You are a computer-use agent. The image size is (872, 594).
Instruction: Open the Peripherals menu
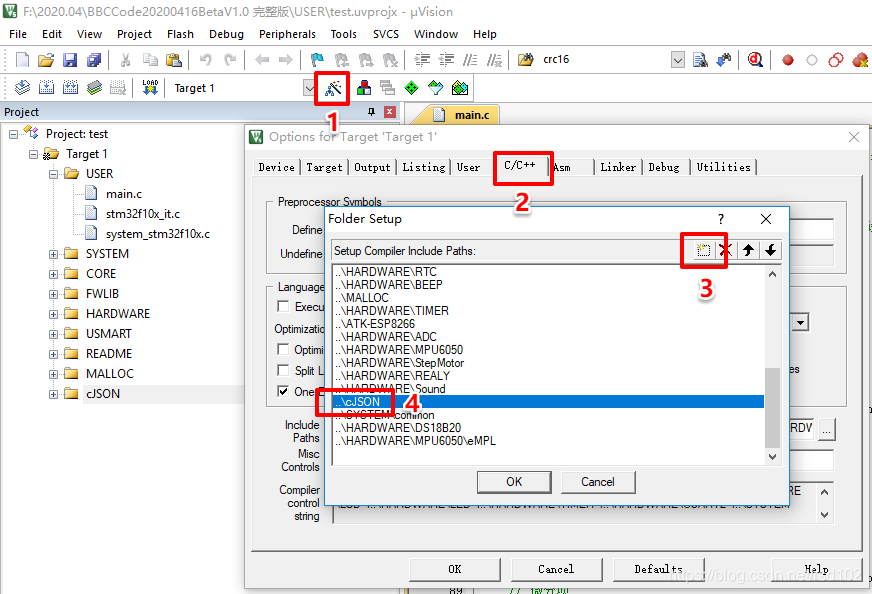click(287, 34)
